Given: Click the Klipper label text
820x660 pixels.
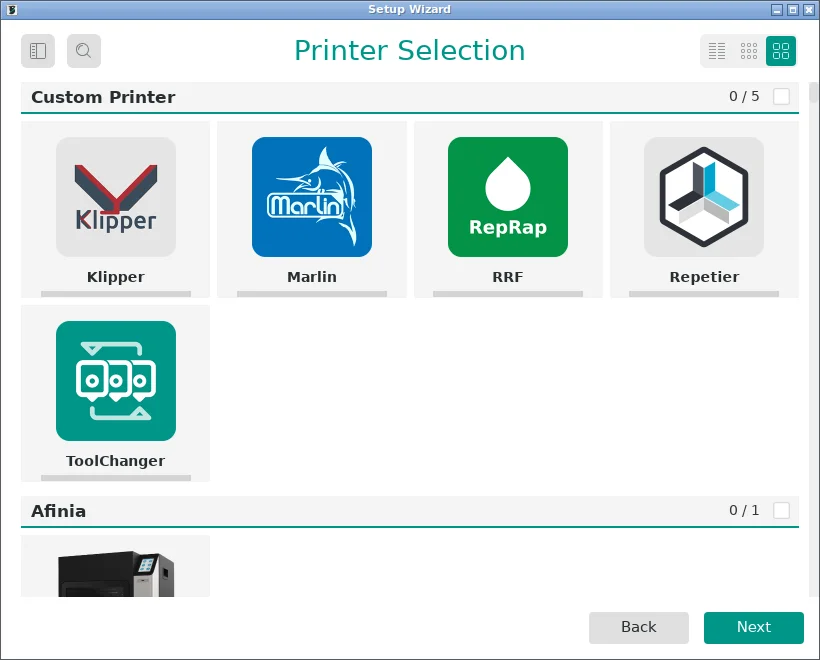Looking at the screenshot, I should coord(116,277).
